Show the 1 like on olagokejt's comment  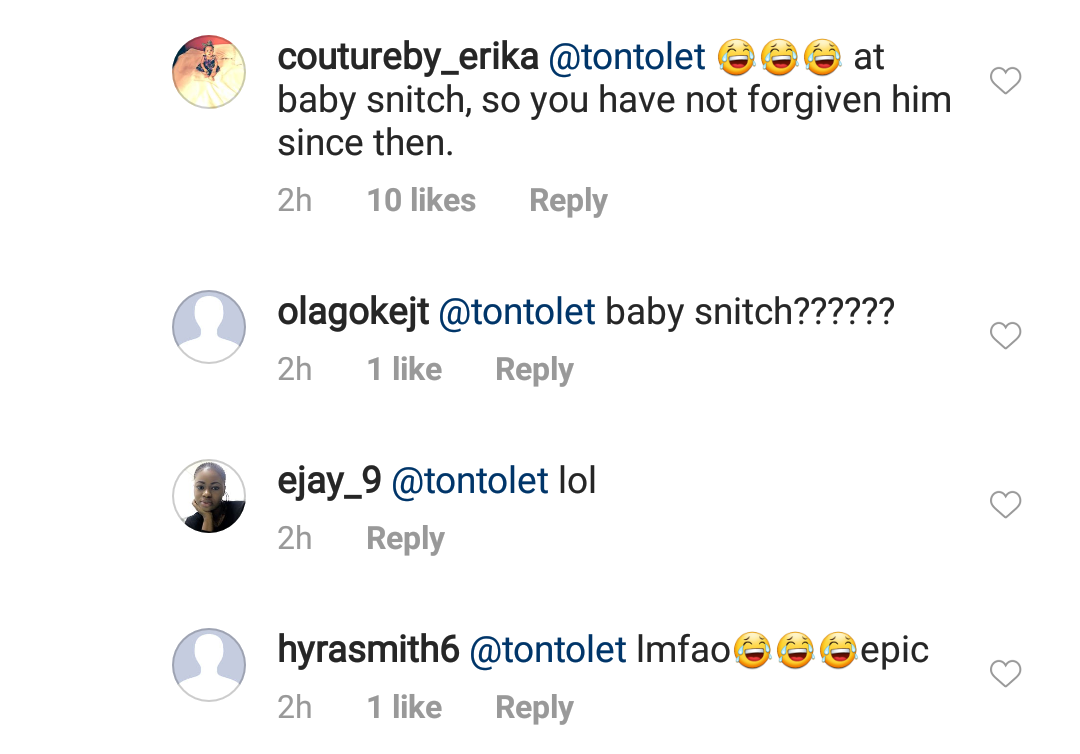(404, 370)
